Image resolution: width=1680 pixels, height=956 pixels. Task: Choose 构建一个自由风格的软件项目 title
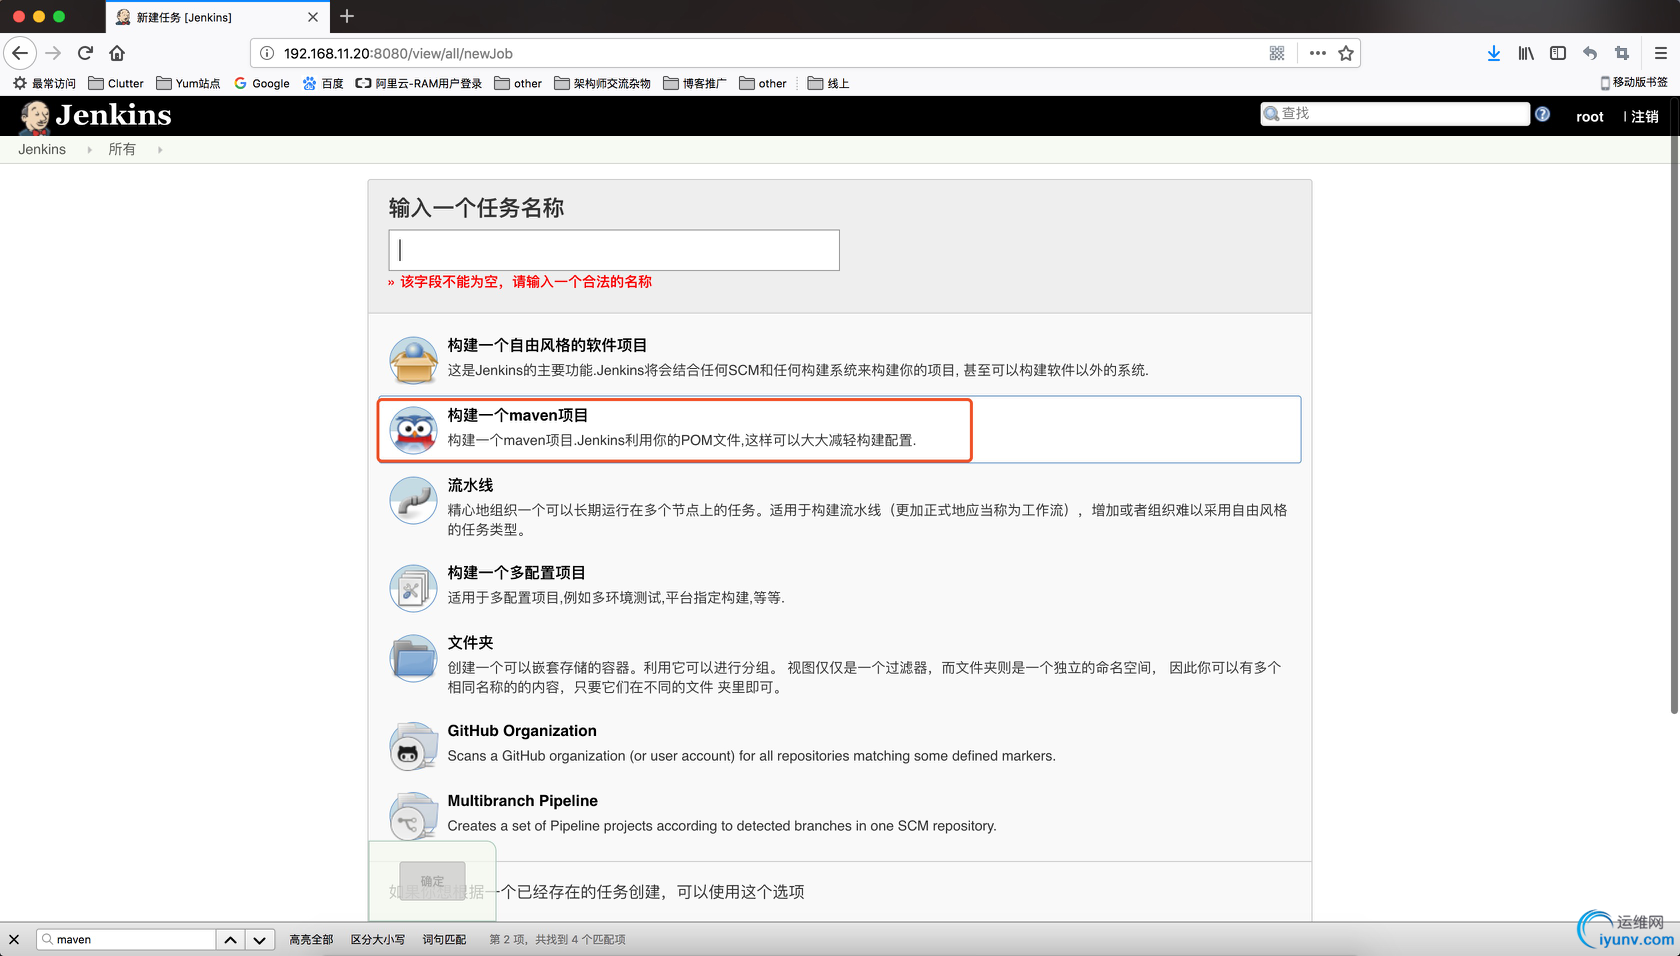547,345
